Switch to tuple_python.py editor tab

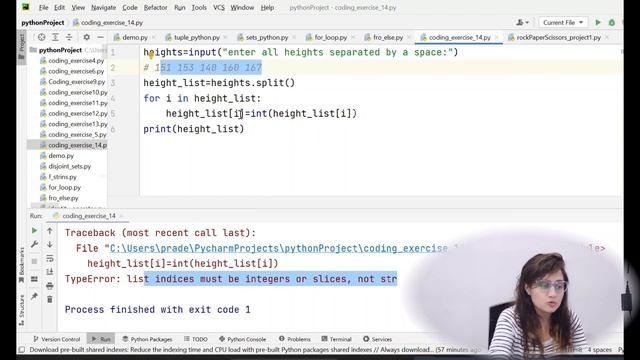tap(196, 37)
